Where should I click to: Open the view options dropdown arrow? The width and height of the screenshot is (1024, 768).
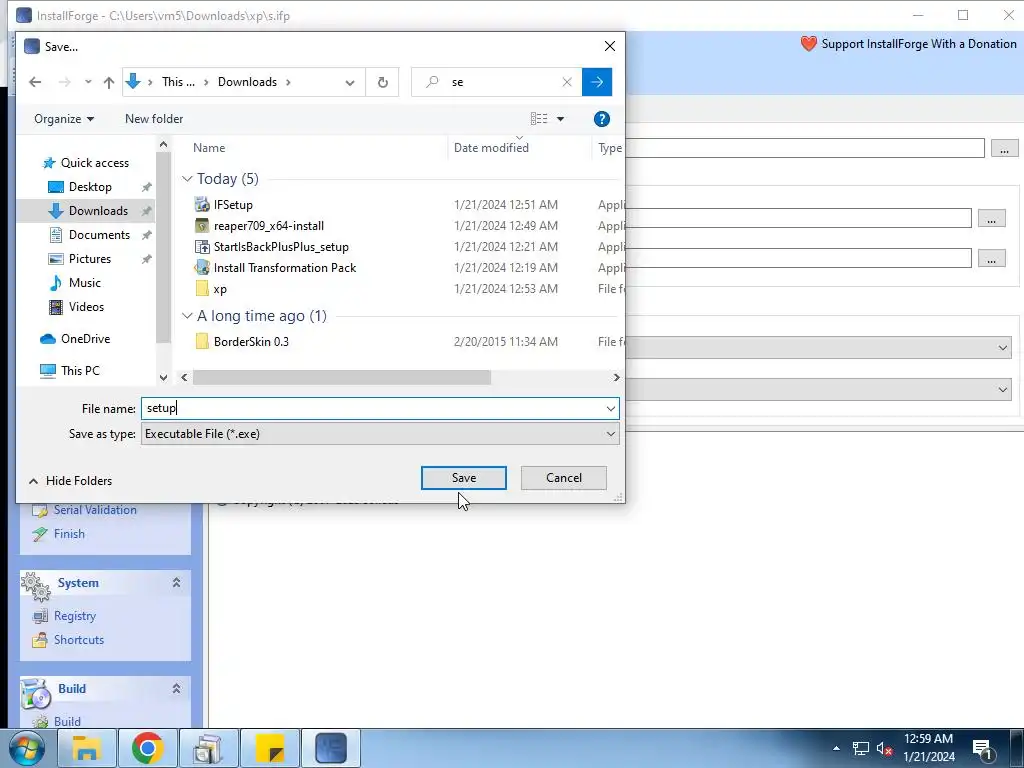(560, 119)
